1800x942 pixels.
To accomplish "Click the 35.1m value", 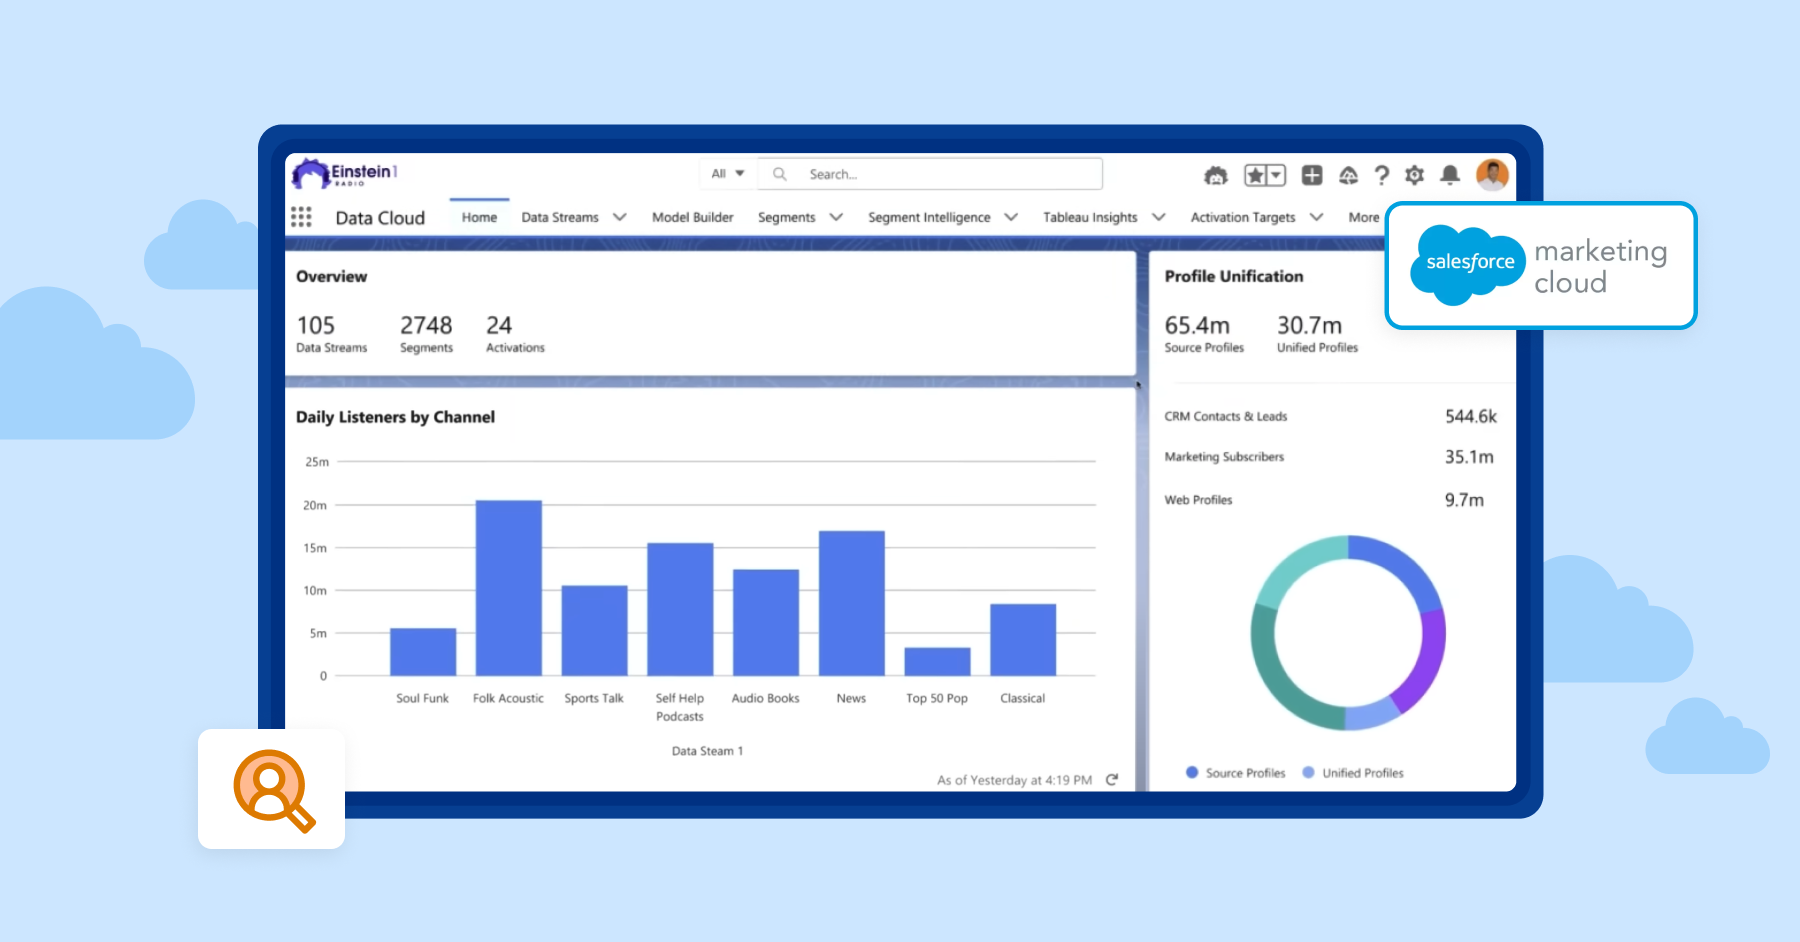I will coord(1469,457).
